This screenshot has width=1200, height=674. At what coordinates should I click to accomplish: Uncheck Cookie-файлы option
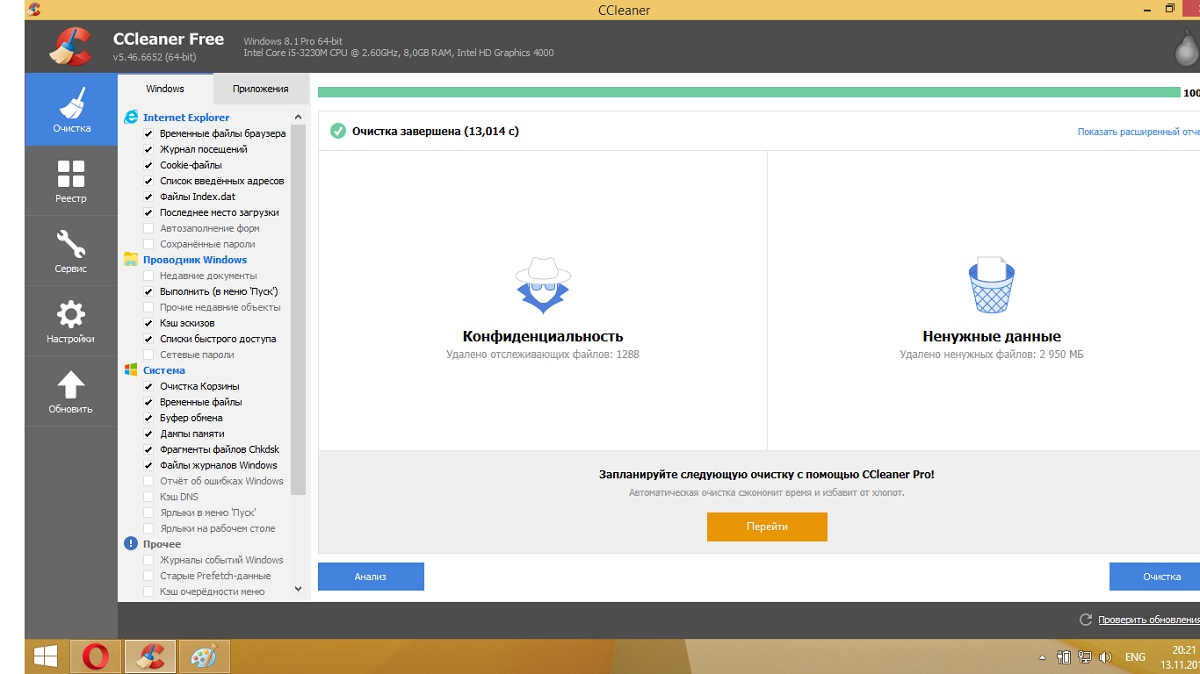pyautogui.click(x=149, y=165)
